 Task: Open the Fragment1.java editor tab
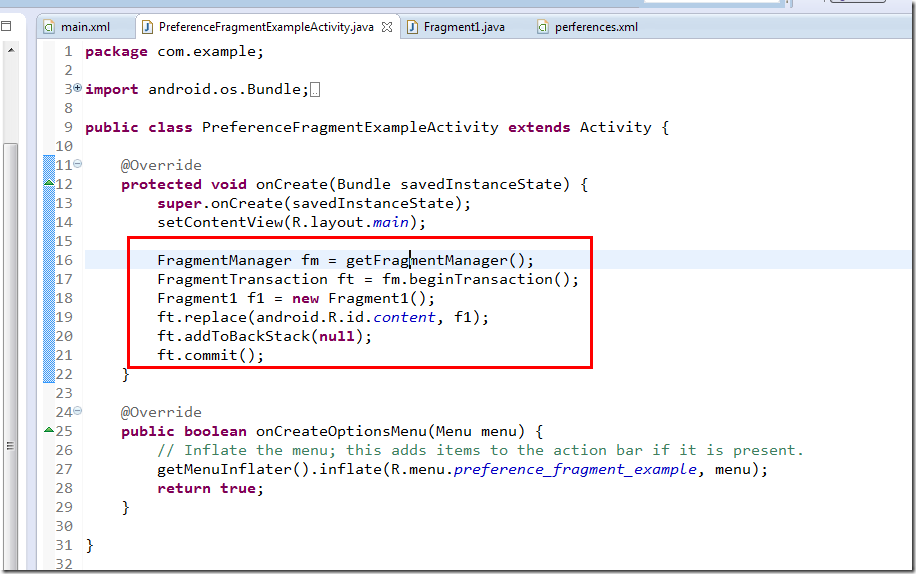tap(464, 27)
